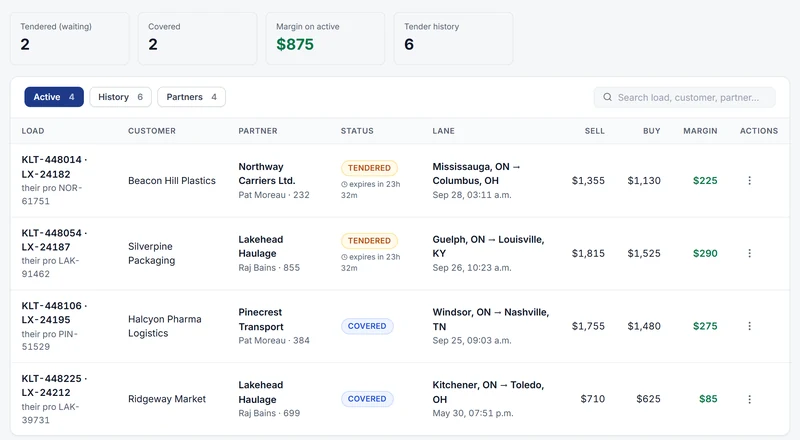Click buy price $1,480
The height and width of the screenshot is (440, 800).
pyautogui.click(x=644, y=326)
